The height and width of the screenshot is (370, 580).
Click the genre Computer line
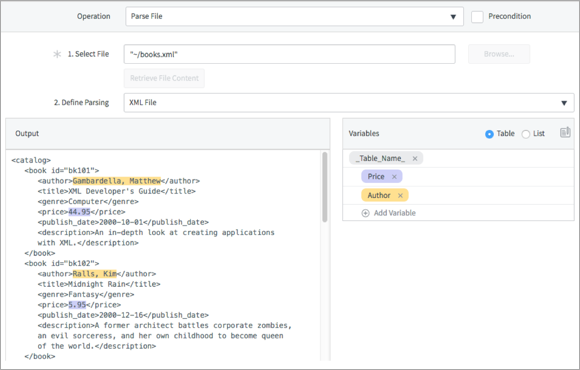point(88,202)
